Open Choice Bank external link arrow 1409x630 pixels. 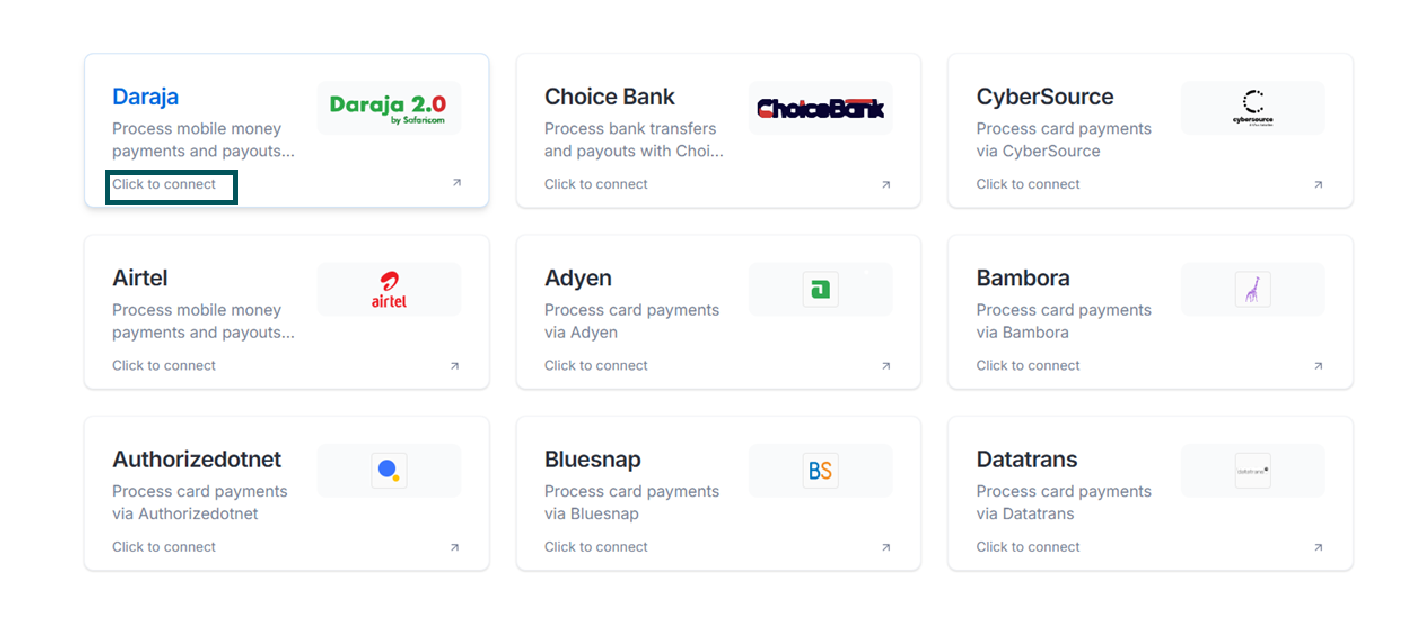tap(886, 184)
